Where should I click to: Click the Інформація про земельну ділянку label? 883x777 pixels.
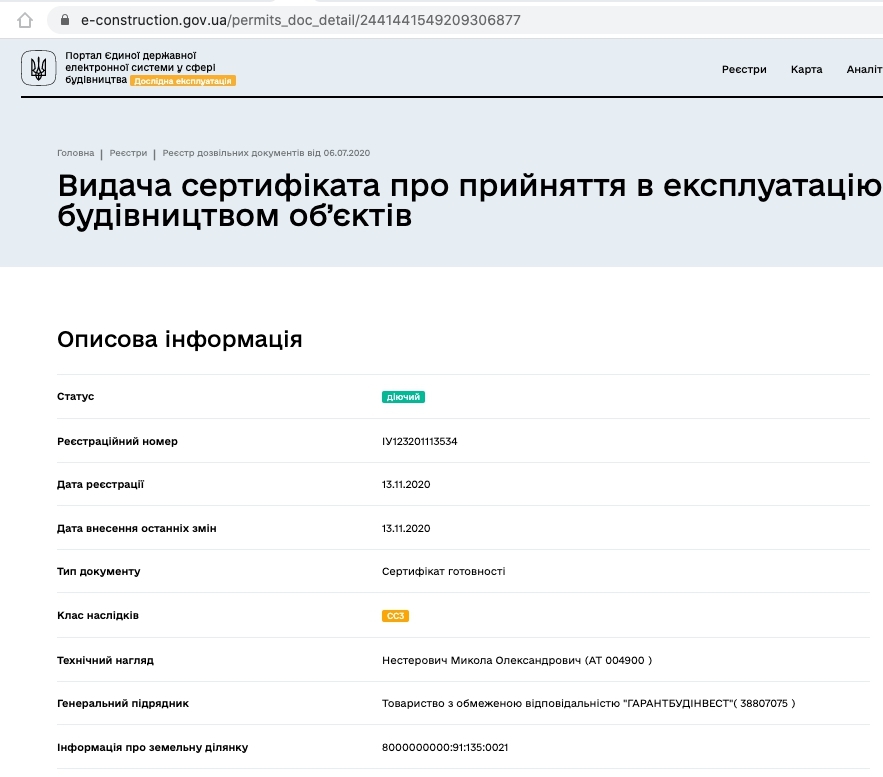tap(153, 747)
